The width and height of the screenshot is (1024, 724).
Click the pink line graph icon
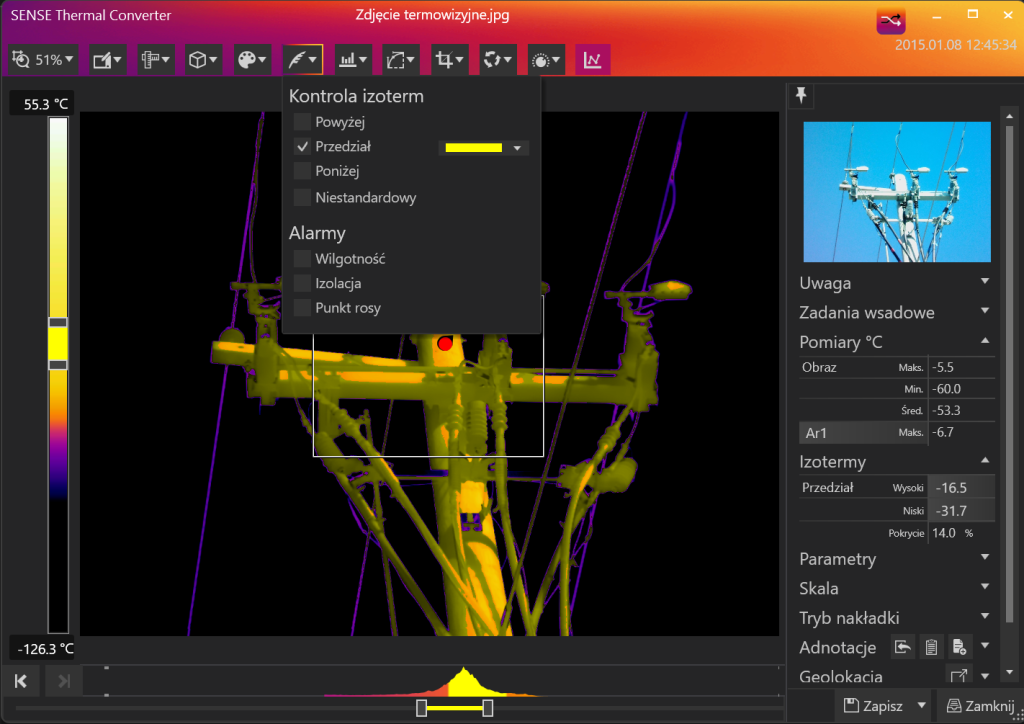pos(593,60)
